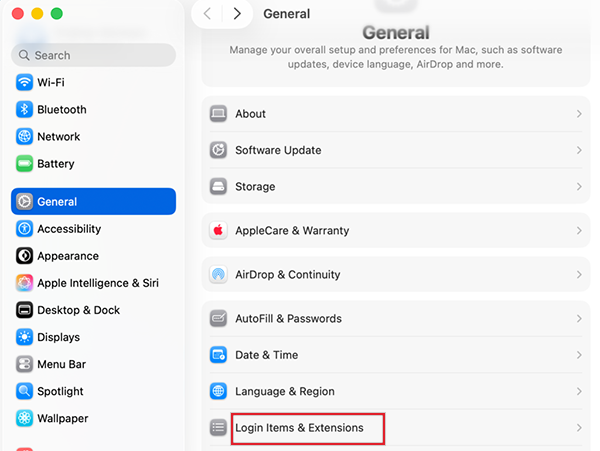This screenshot has width=600, height=451.
Task: Expand the AppleCare & Warranty chevron
Action: point(579,230)
